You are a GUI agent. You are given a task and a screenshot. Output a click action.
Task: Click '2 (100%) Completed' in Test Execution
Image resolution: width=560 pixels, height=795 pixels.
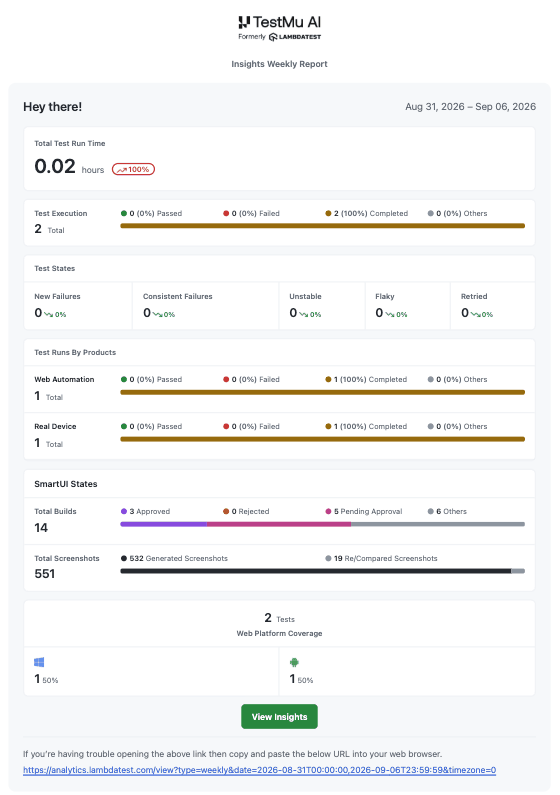(370, 213)
